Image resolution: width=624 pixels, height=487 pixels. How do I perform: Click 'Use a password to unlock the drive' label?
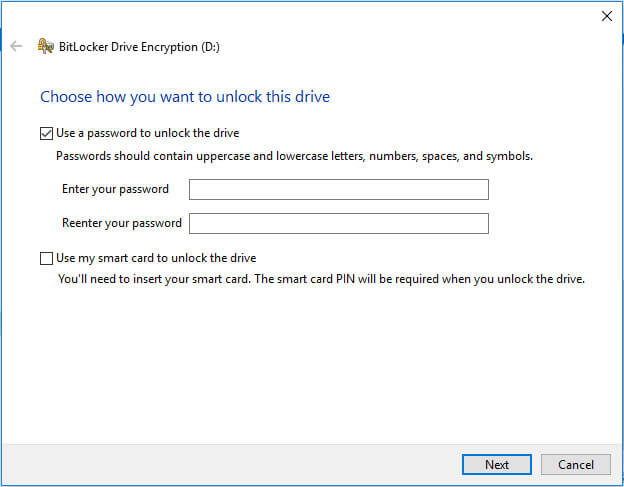(x=148, y=133)
